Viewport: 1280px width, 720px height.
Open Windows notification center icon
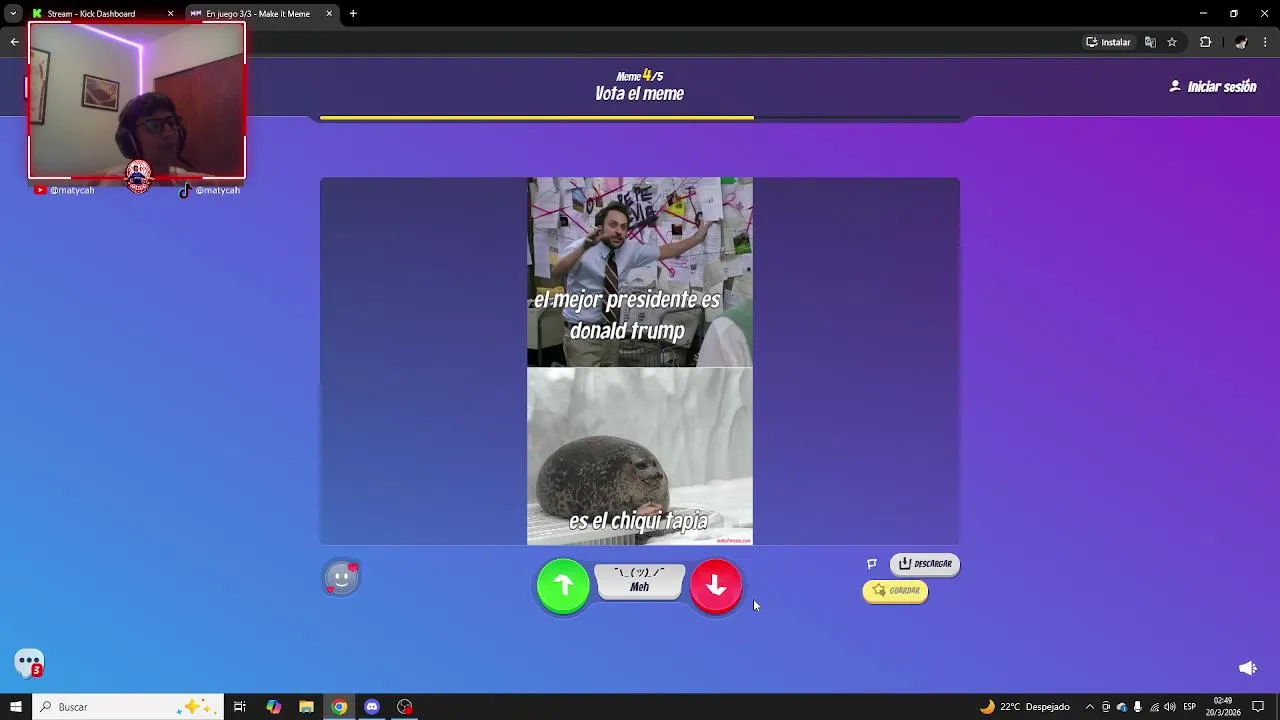pos(1259,707)
